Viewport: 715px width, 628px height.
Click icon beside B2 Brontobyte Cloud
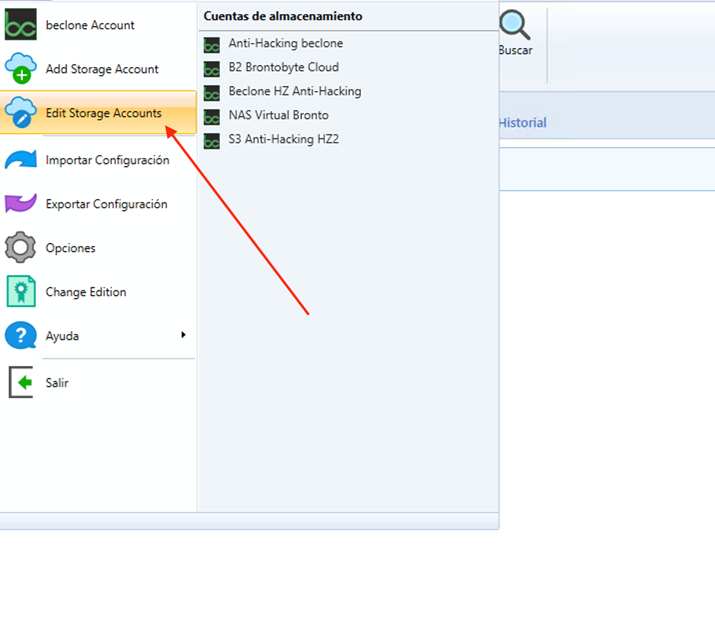(212, 69)
